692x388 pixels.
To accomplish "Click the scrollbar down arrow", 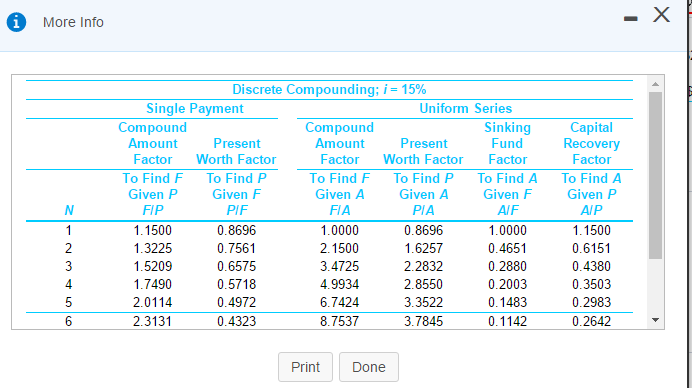I will tap(655, 320).
